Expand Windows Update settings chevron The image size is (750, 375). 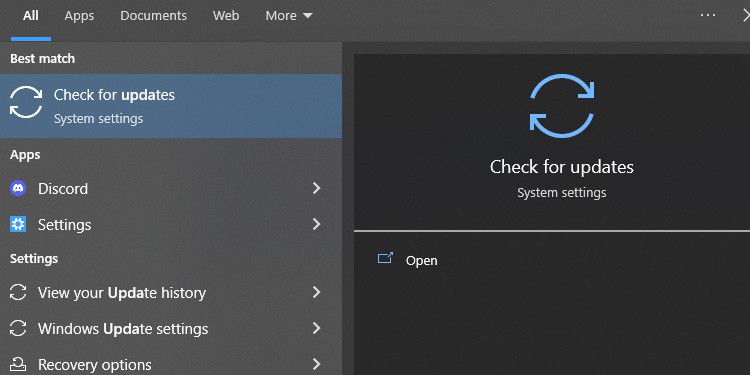316,328
